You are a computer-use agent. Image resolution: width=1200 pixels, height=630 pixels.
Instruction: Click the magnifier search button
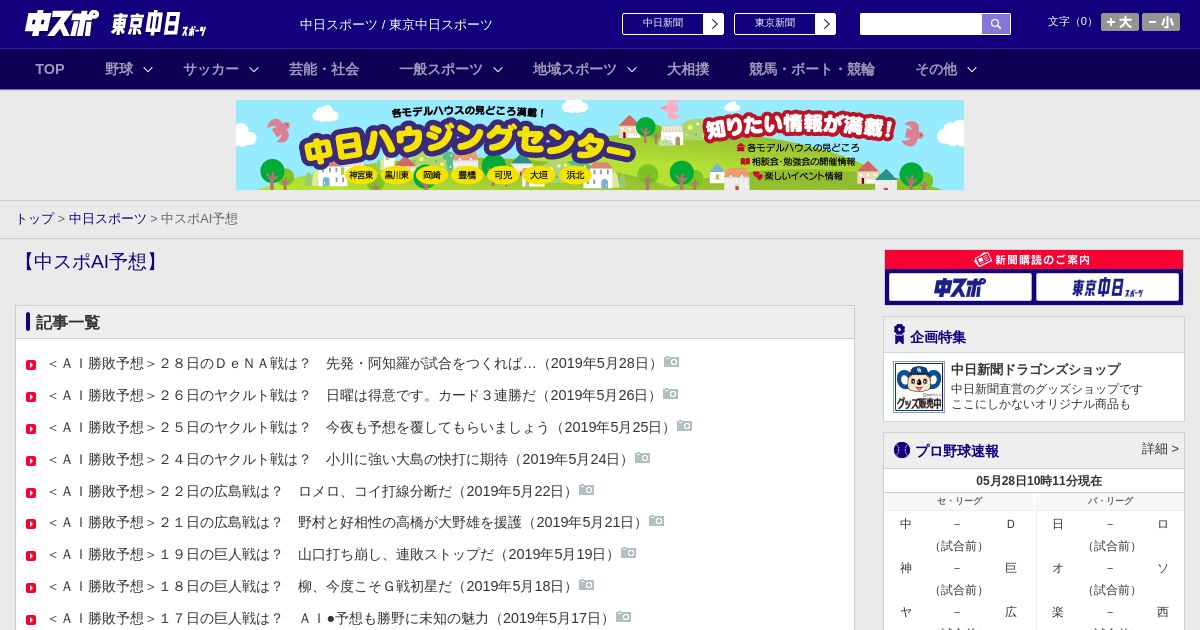[x=996, y=24]
